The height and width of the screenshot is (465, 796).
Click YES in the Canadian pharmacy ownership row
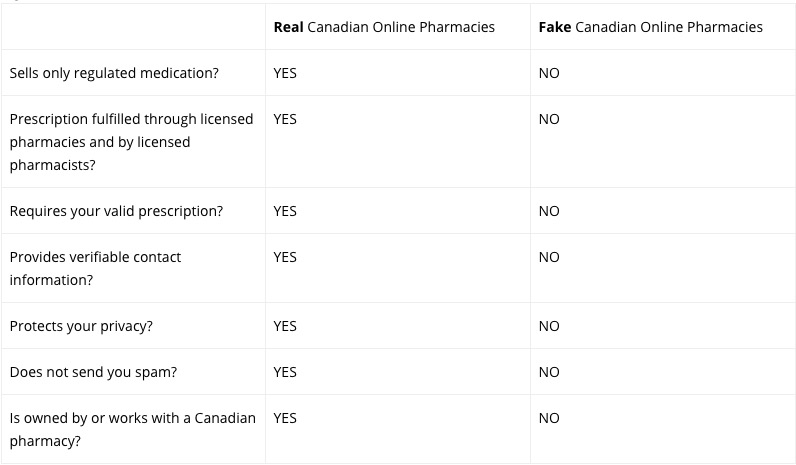[x=285, y=418]
